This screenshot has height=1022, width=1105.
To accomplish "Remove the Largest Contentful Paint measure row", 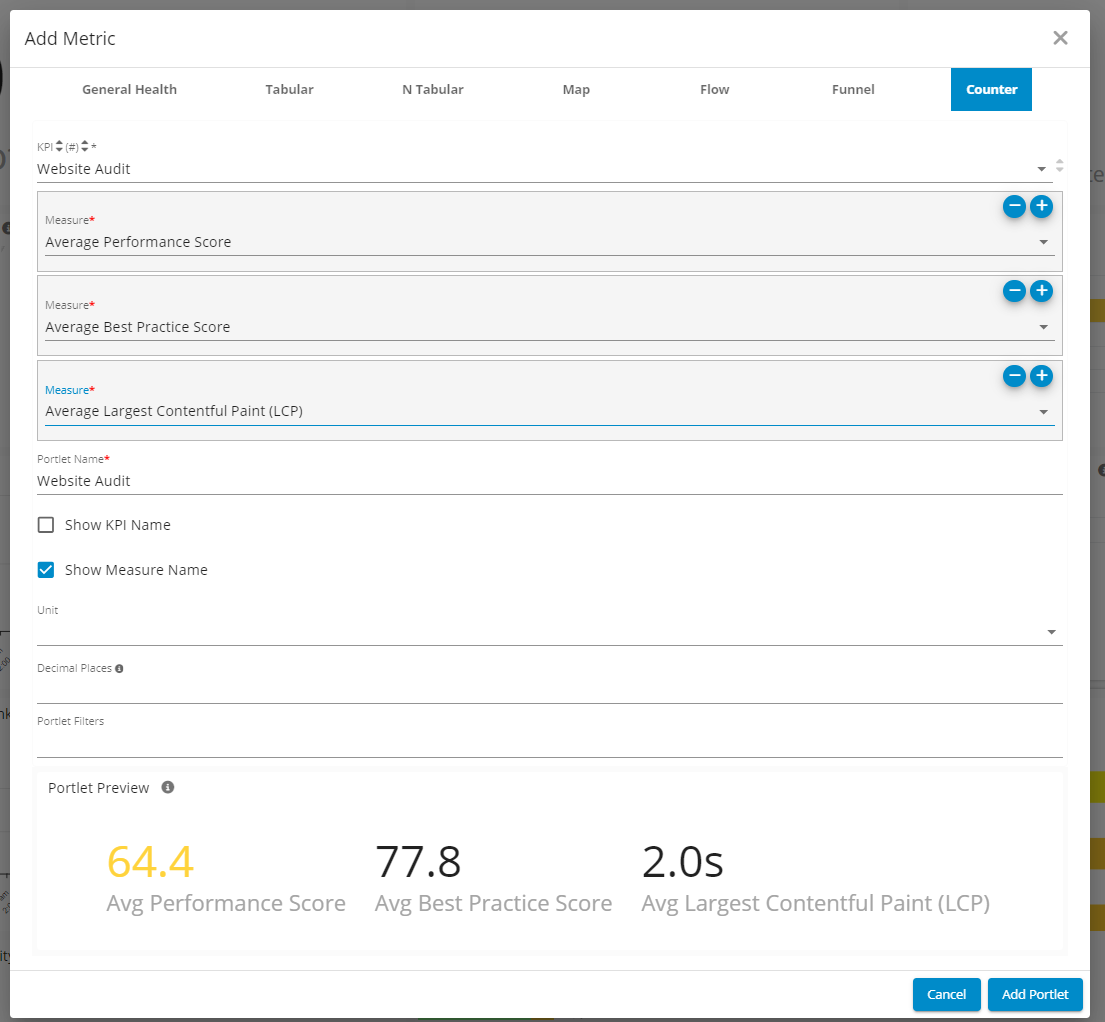I will pos(1014,376).
